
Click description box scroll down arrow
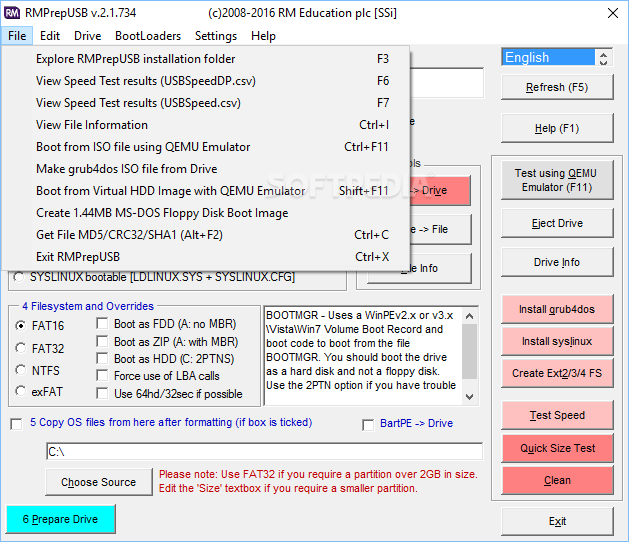pyautogui.click(x=469, y=397)
